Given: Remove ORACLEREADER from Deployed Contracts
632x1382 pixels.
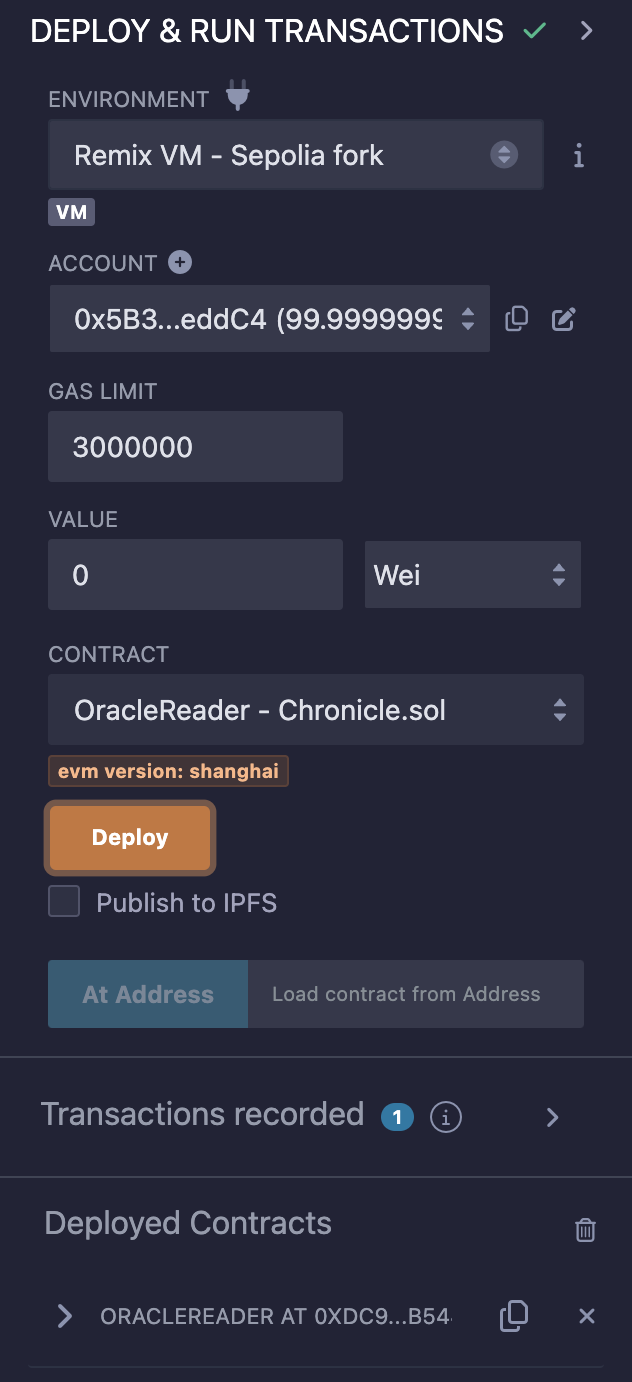Looking at the screenshot, I should click(586, 1316).
